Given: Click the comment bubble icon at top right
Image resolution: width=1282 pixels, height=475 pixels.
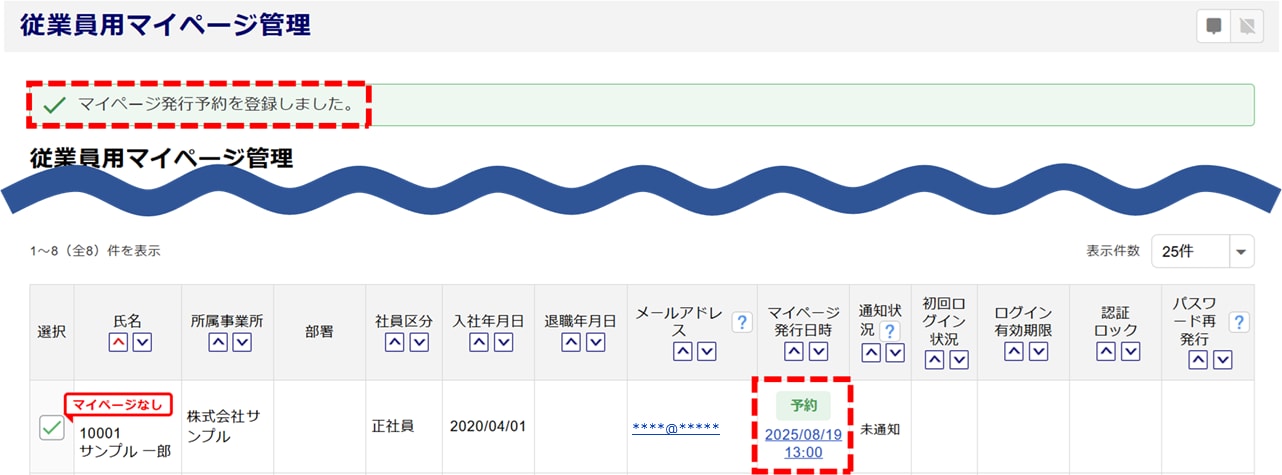Looking at the screenshot, I should coord(1214,26).
